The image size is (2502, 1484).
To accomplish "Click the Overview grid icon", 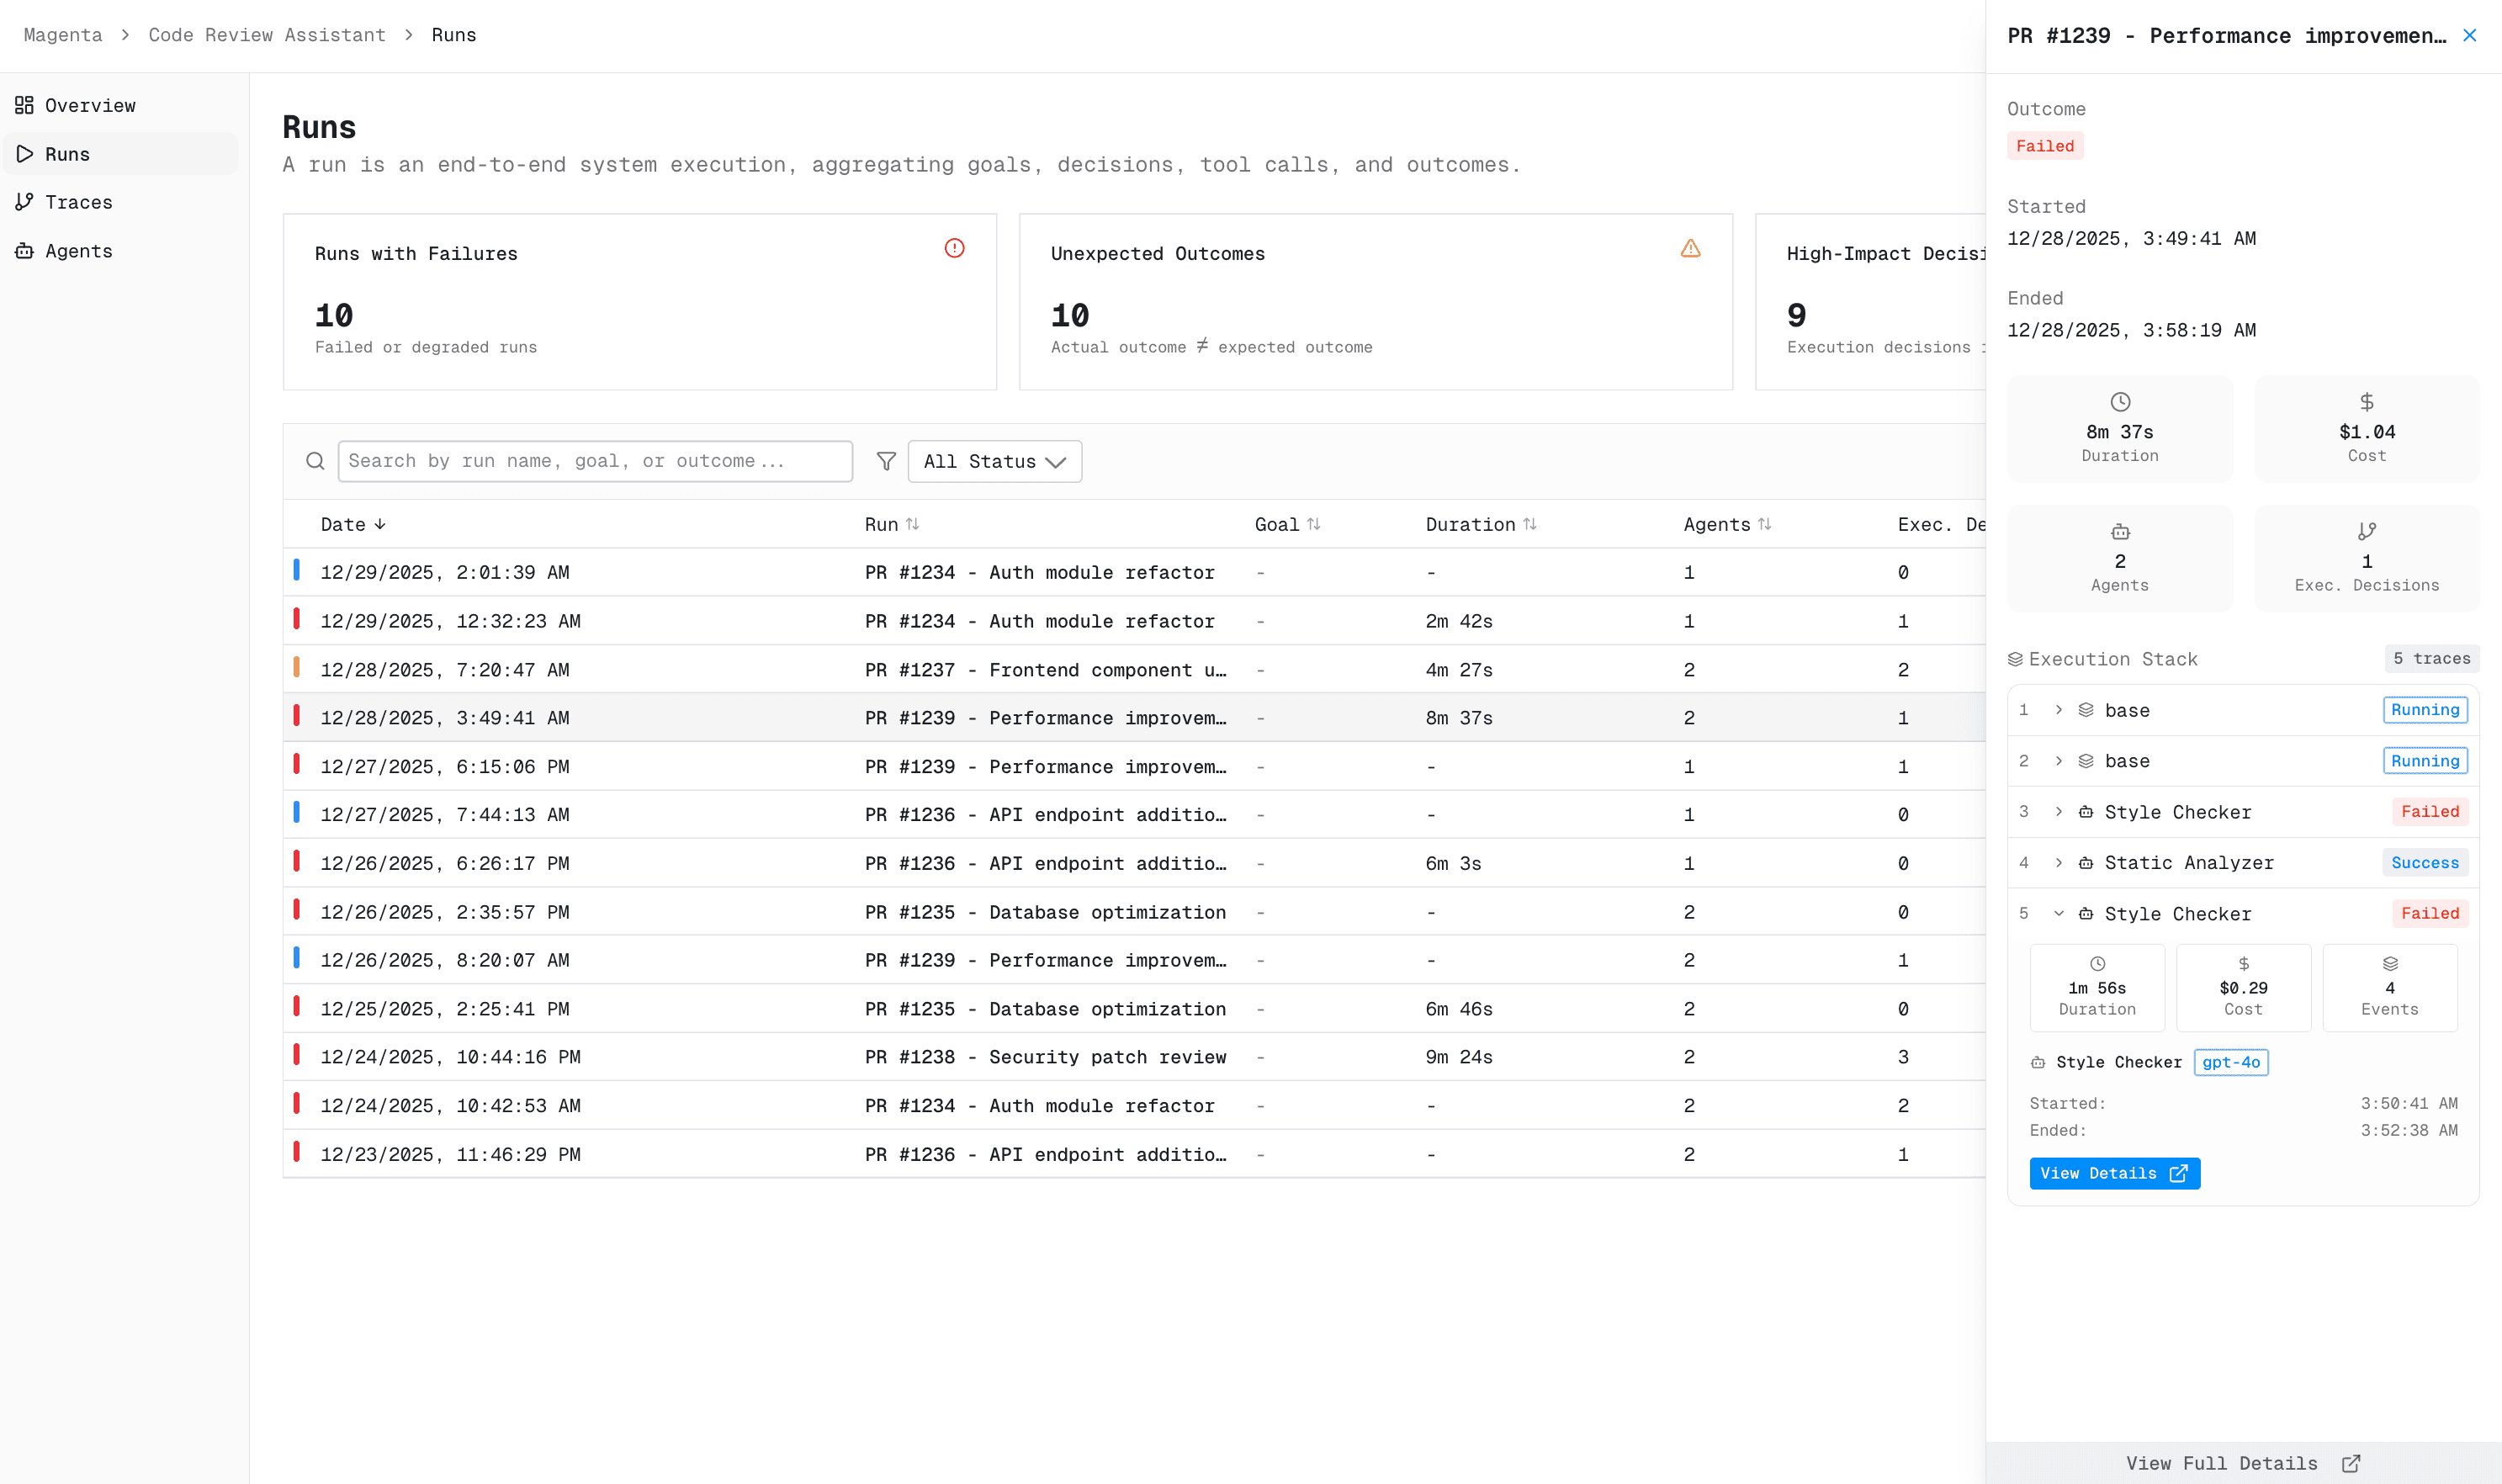I will click(25, 105).
